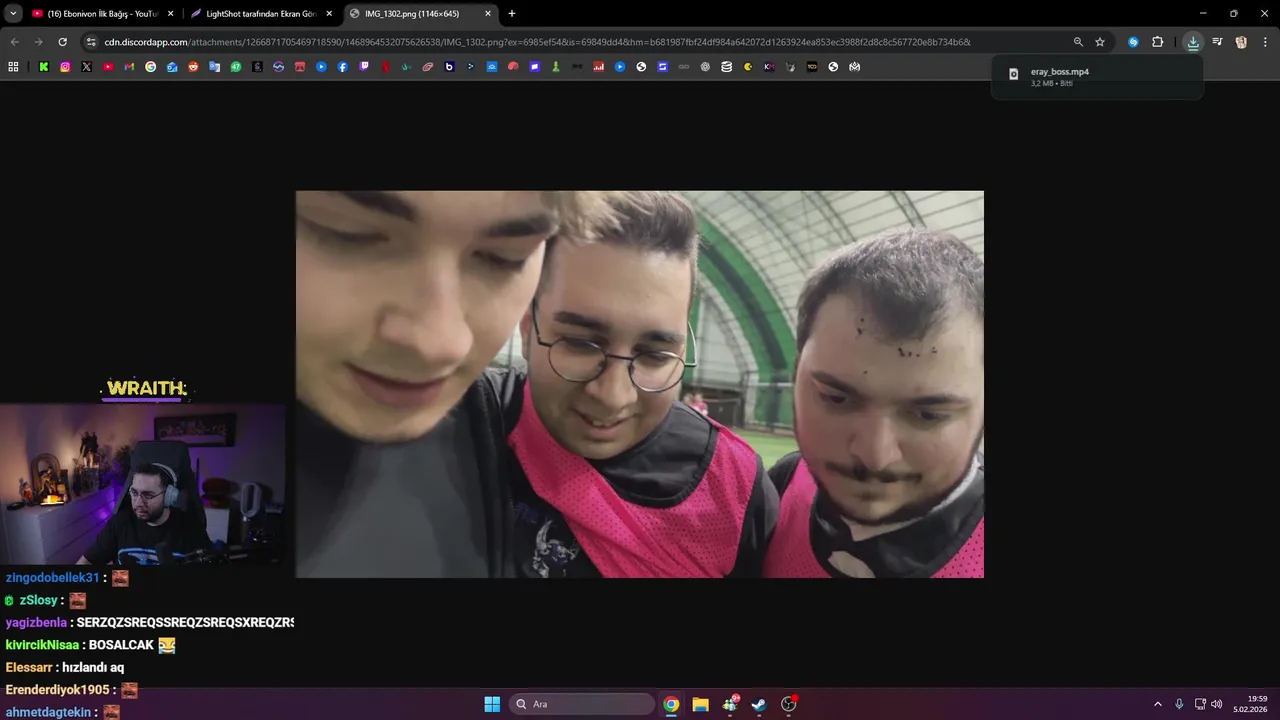This screenshot has height=720, width=1280.
Task: Click the Downloads toolbar icon
Action: pyautogui.click(x=1193, y=42)
